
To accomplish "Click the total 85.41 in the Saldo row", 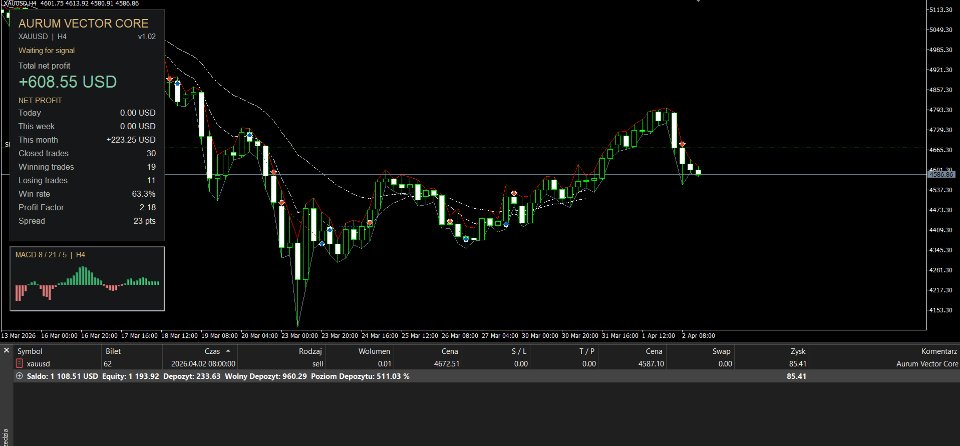I will [x=797, y=376].
